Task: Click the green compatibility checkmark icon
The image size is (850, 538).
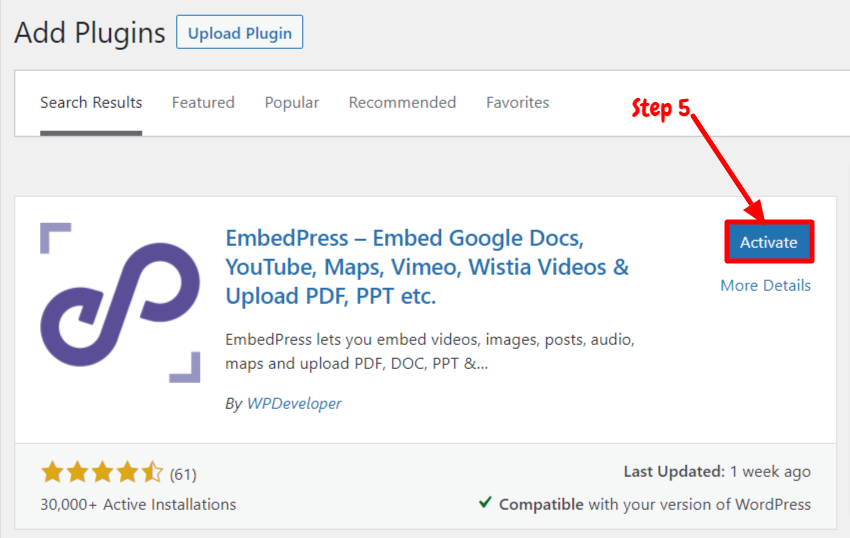Action: (485, 503)
